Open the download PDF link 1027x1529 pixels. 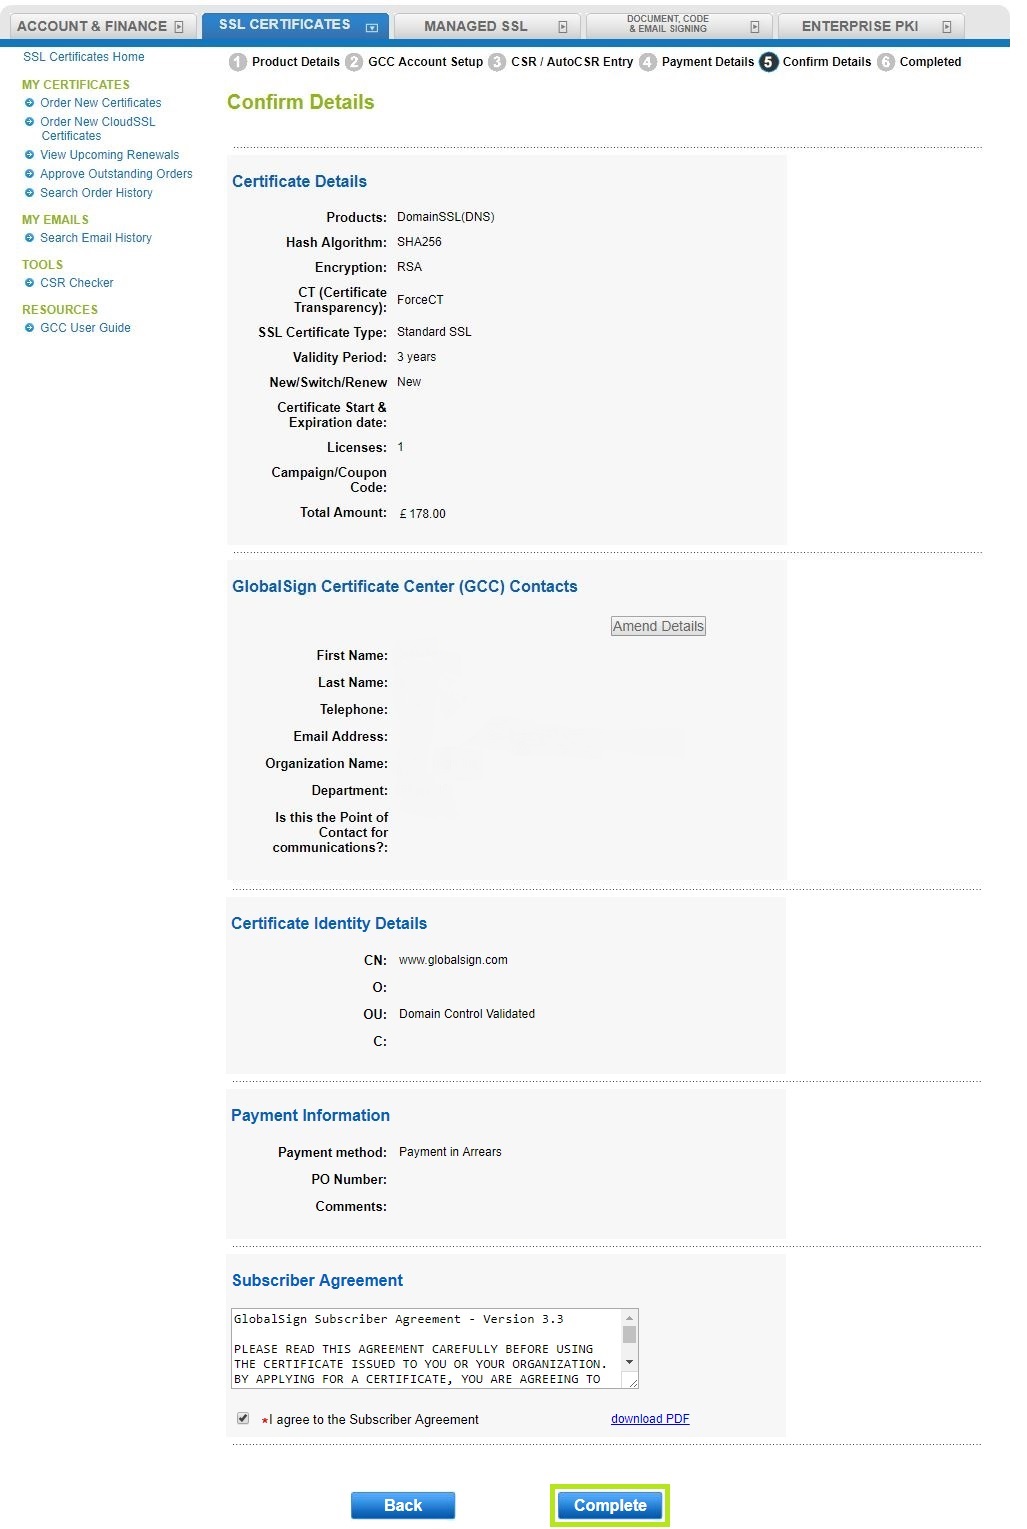pyautogui.click(x=649, y=1418)
